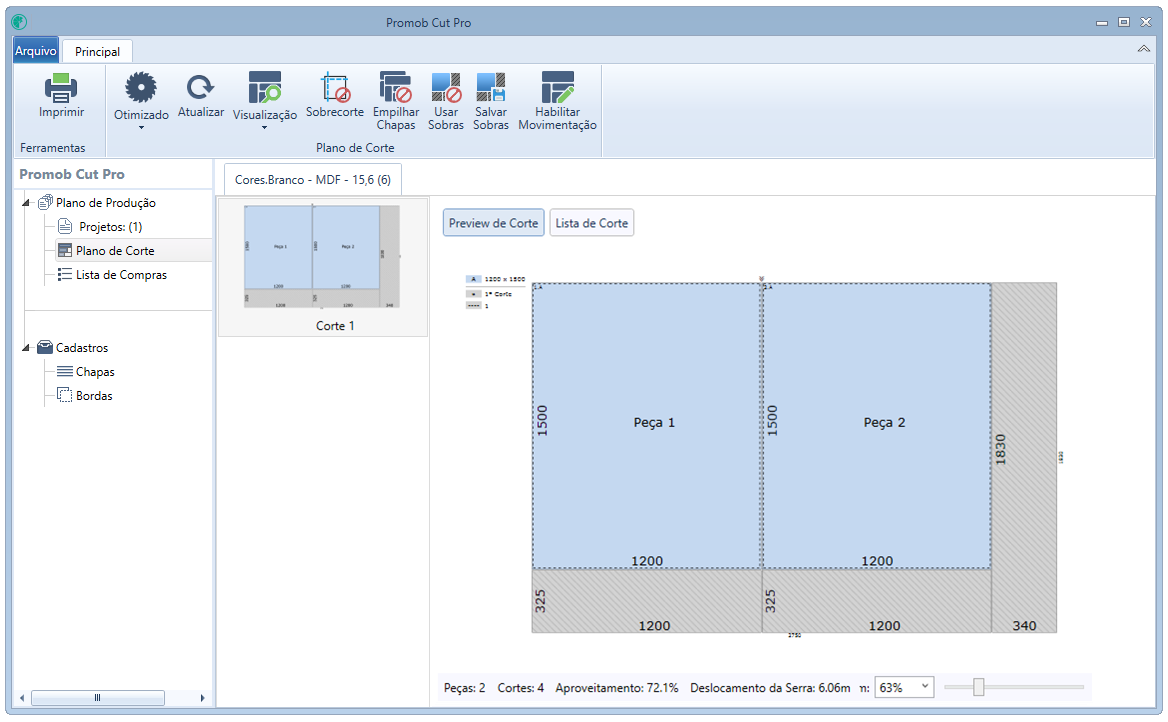This screenshot has height=722, width=1168.
Task: Open Chapas under Cadastros
Action: click(95, 372)
